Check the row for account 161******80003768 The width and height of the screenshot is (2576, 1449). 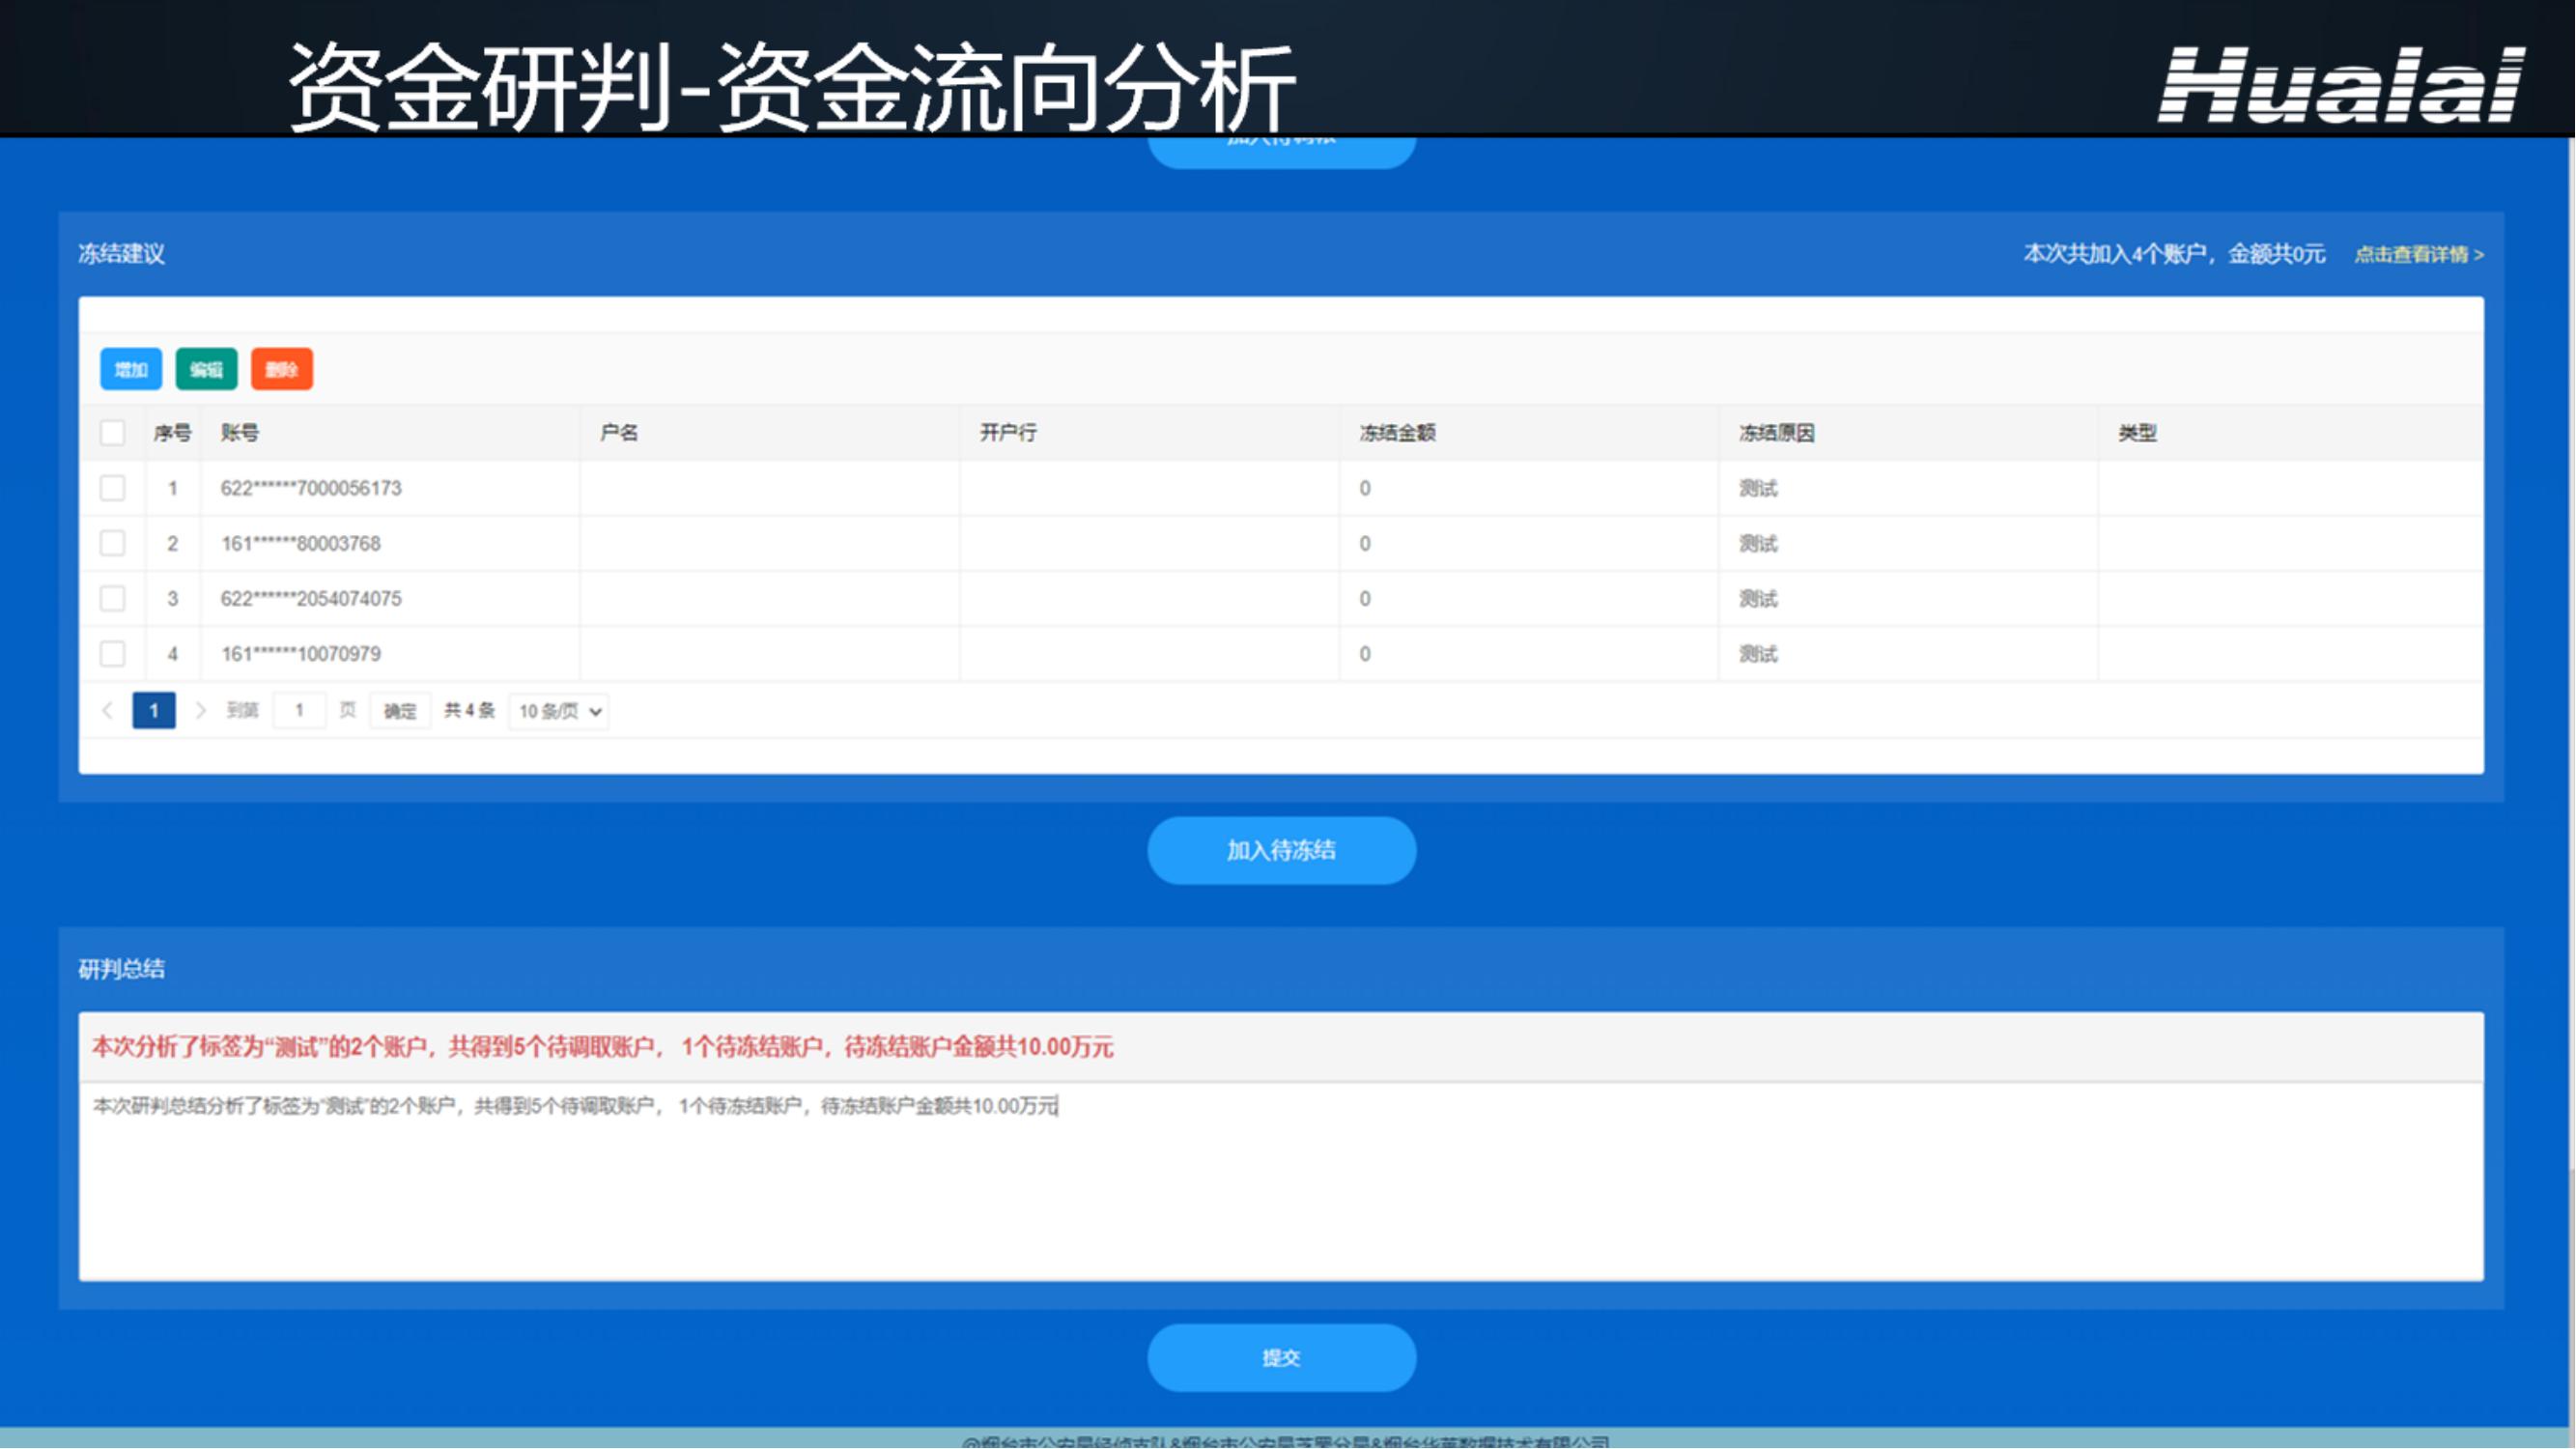coord(113,543)
